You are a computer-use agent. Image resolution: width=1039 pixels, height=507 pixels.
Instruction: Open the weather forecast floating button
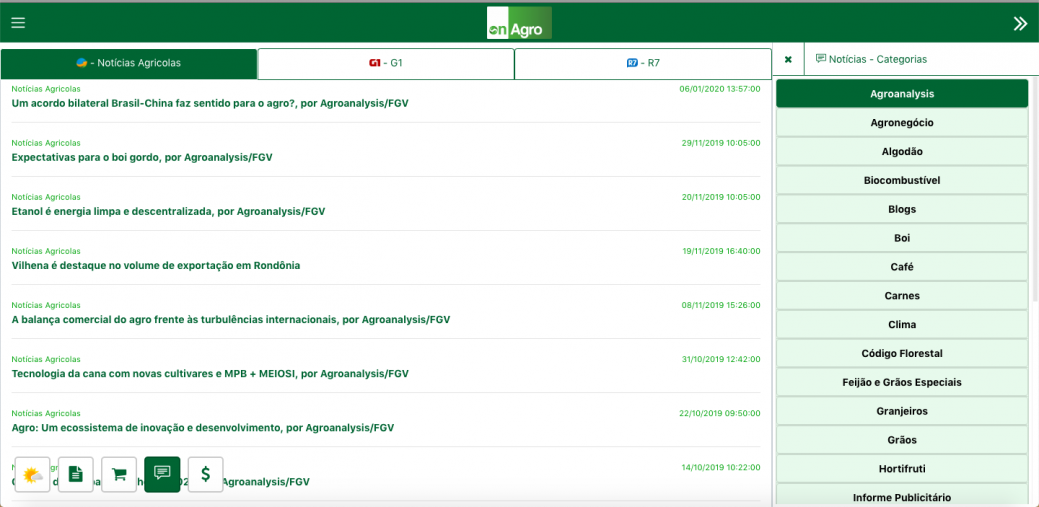(32, 475)
